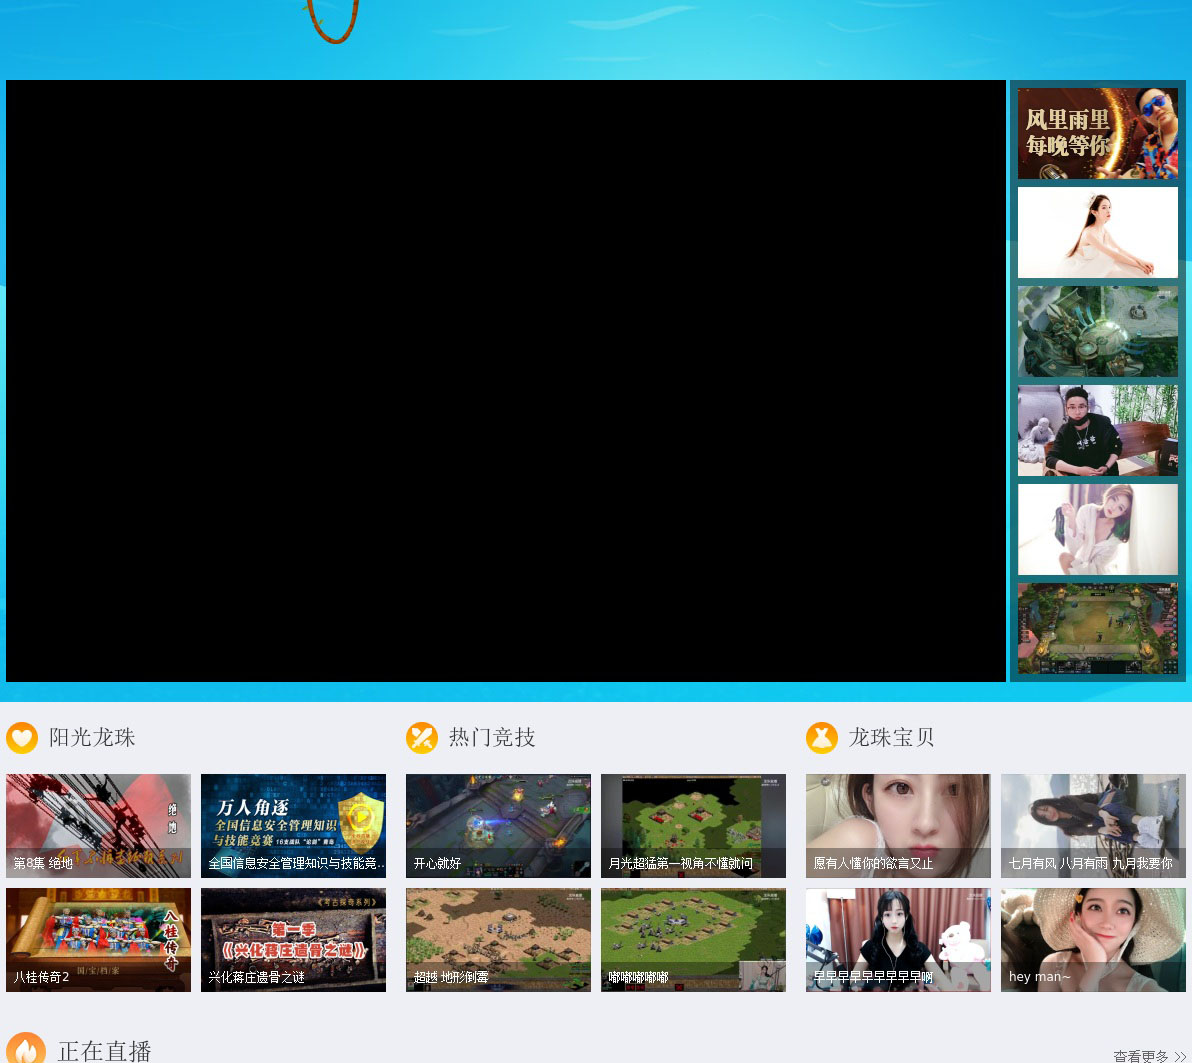Click the person icon beside 龙珠宝贝
This screenshot has width=1200, height=1063.
click(x=822, y=738)
